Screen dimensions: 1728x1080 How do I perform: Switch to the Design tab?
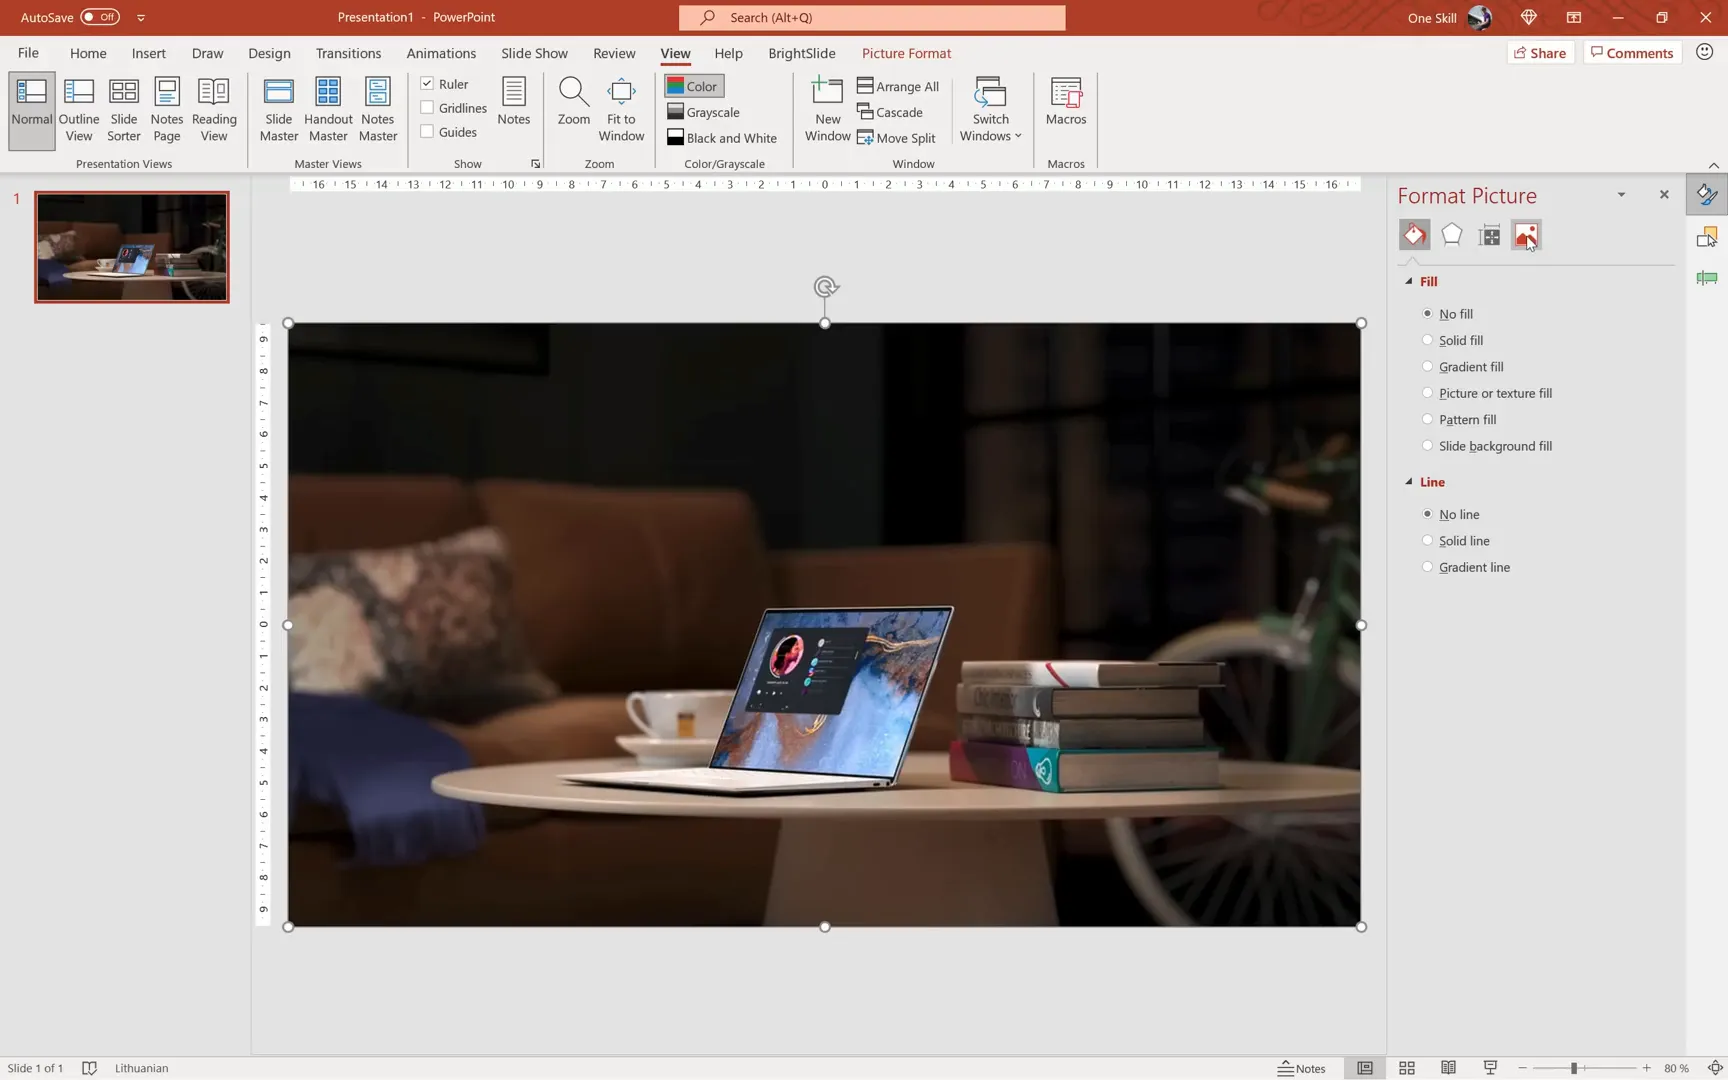pos(269,53)
